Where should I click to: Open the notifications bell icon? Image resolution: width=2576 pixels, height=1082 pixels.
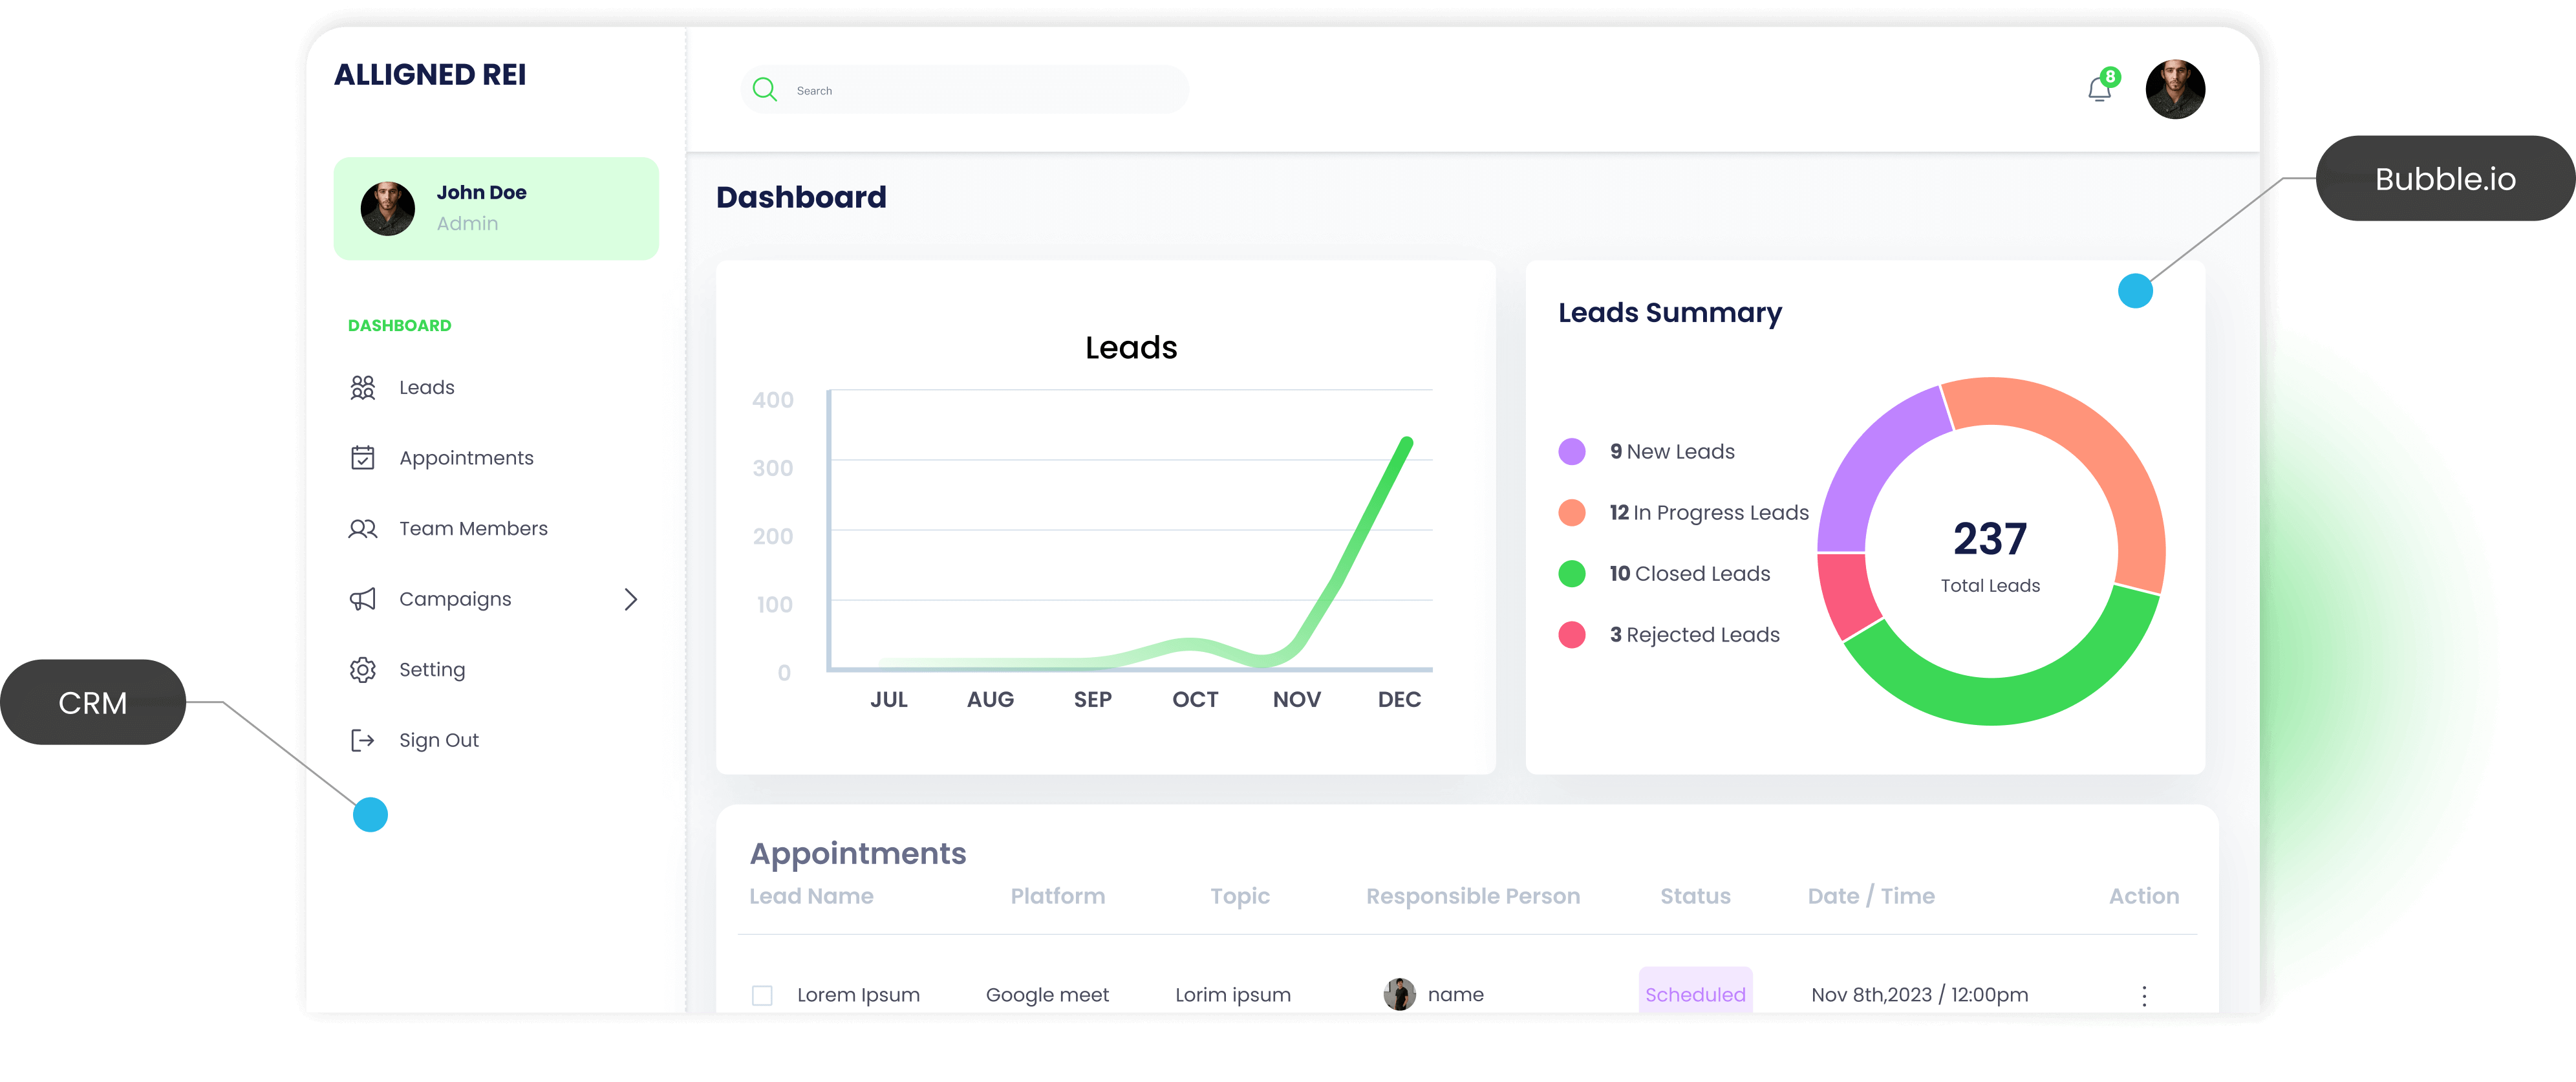[2099, 90]
